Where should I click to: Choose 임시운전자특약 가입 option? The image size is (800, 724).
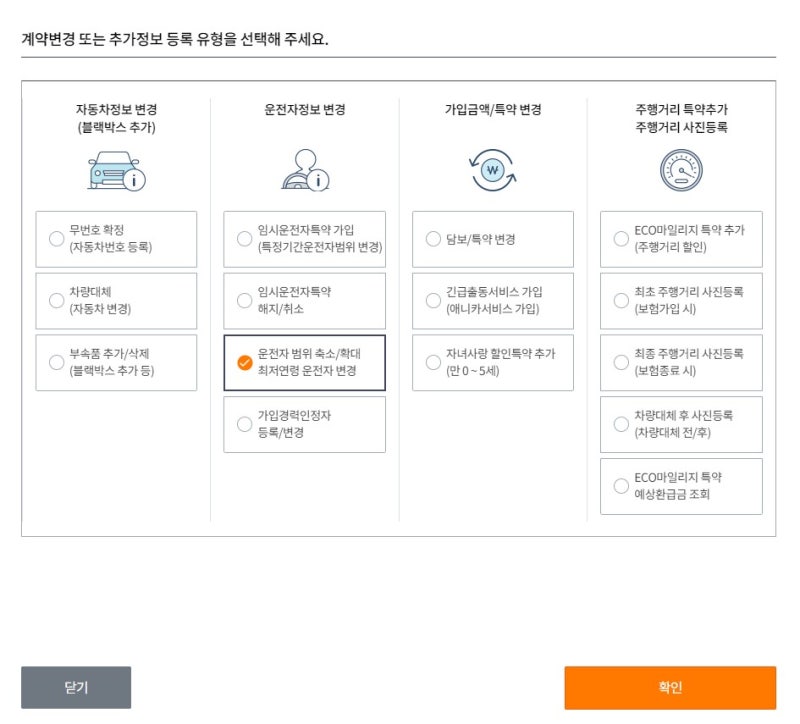305,239
